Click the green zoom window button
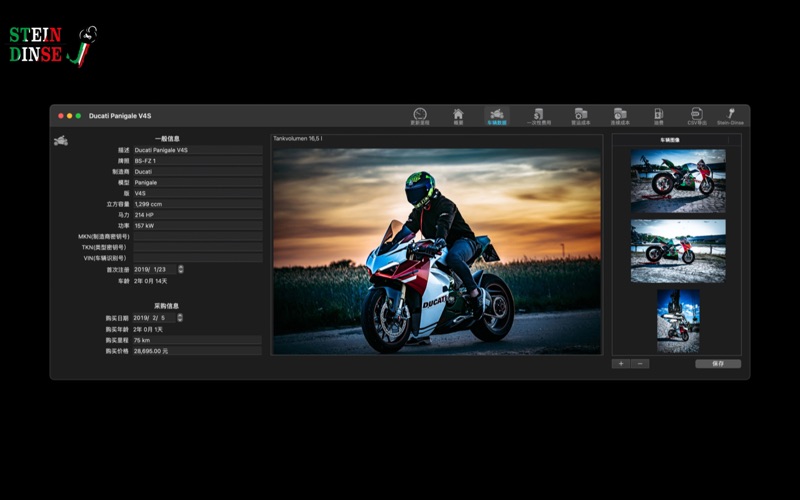Screen dimensions: 800x500 tap(78, 116)
